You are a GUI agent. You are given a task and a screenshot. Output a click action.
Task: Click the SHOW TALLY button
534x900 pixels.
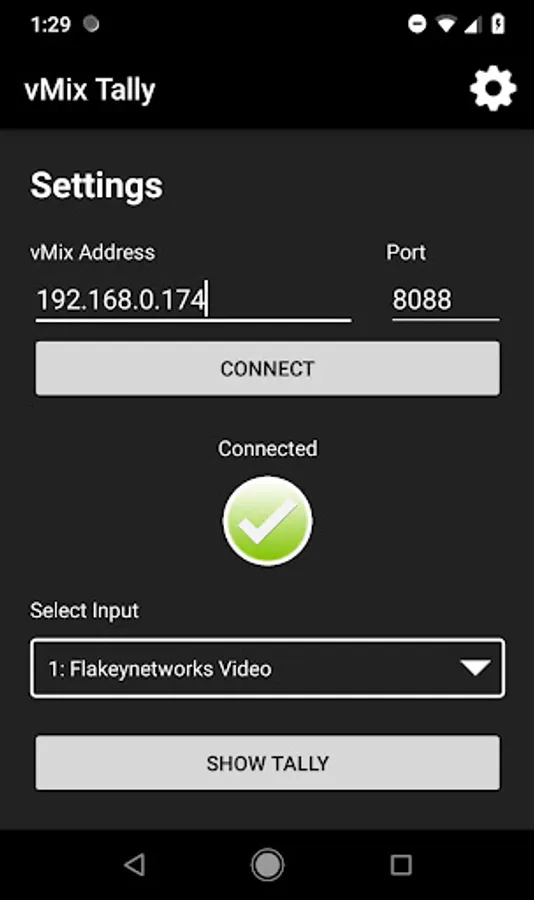click(x=268, y=763)
